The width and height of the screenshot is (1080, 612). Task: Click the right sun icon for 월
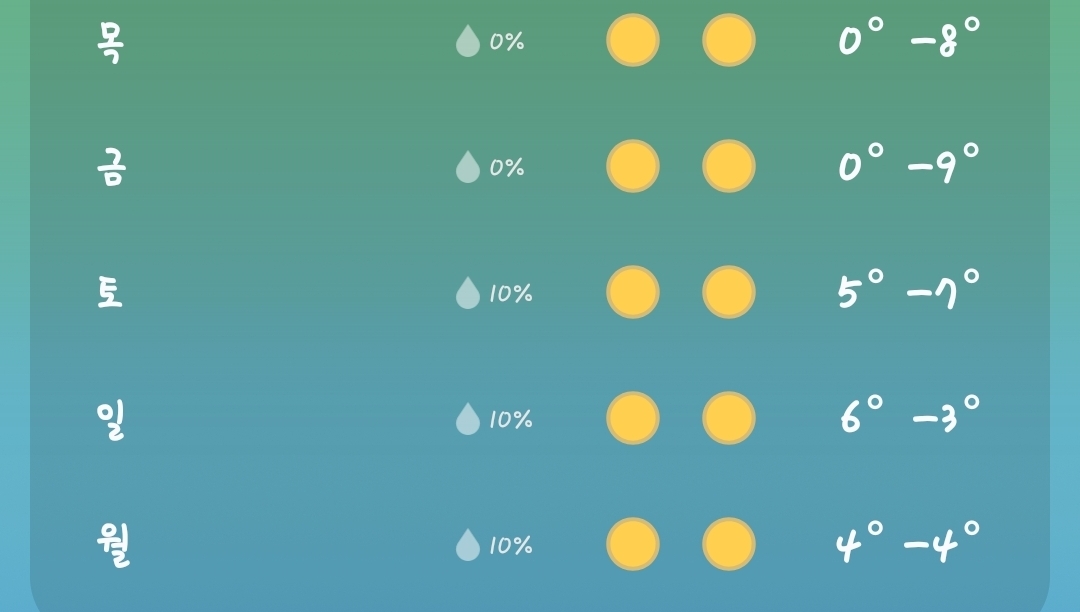(x=729, y=544)
